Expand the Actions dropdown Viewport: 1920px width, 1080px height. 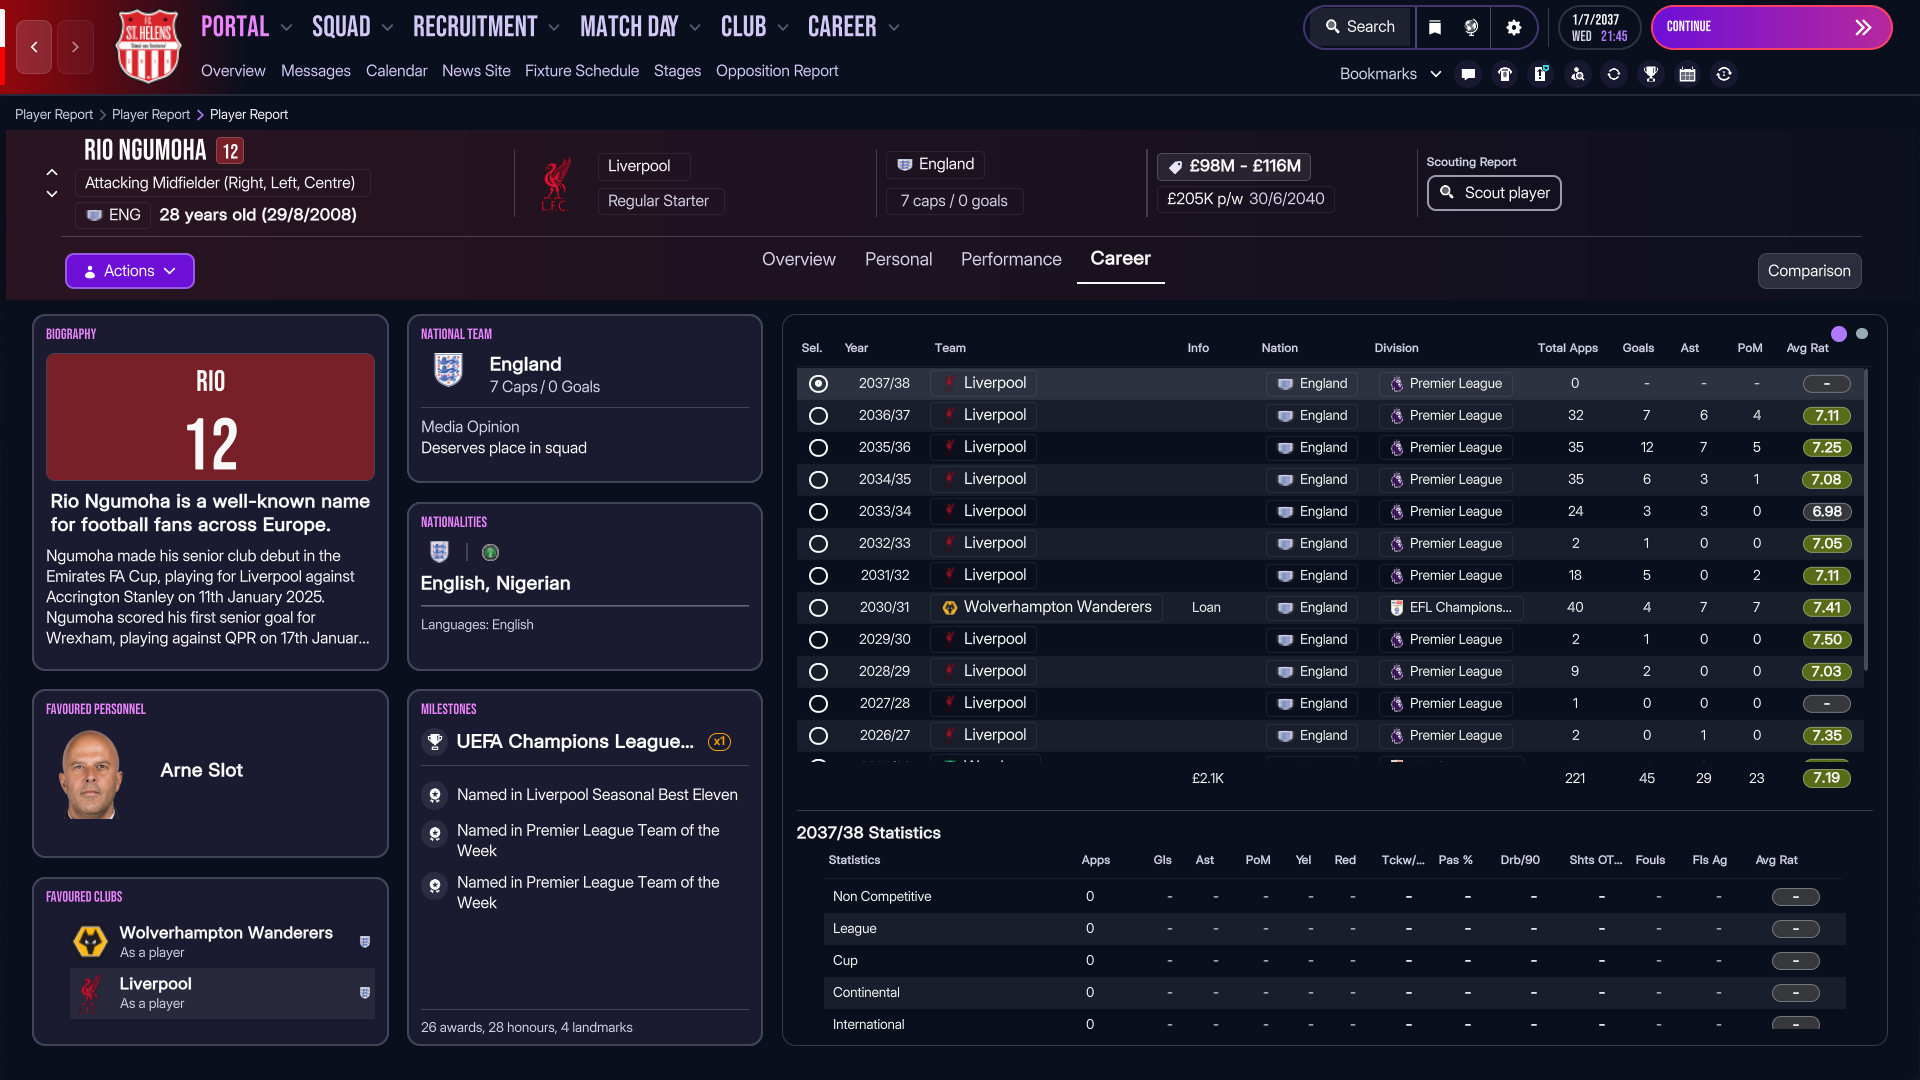130,271
